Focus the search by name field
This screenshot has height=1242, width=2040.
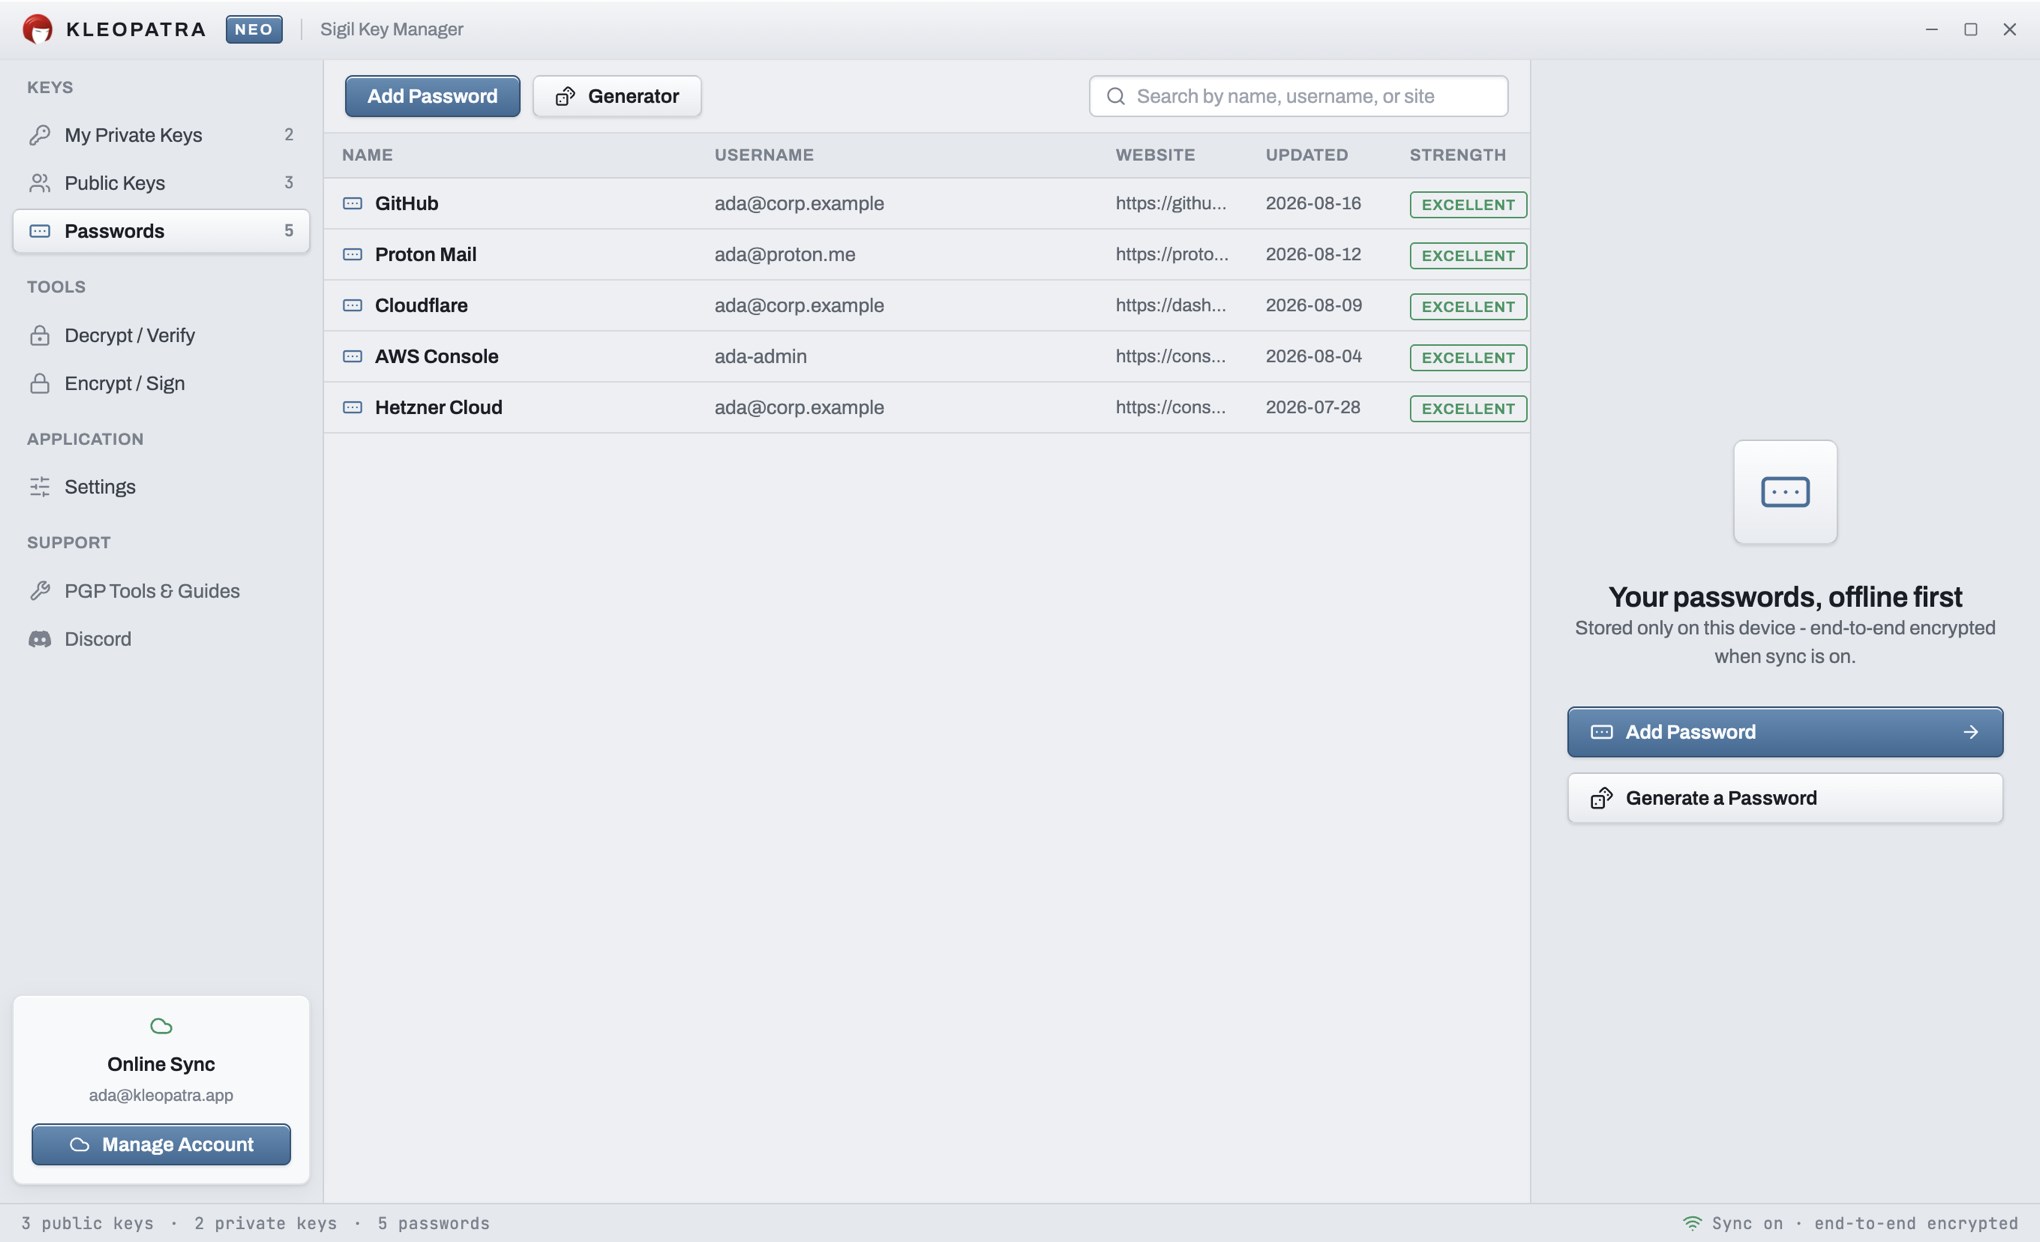click(x=1298, y=96)
